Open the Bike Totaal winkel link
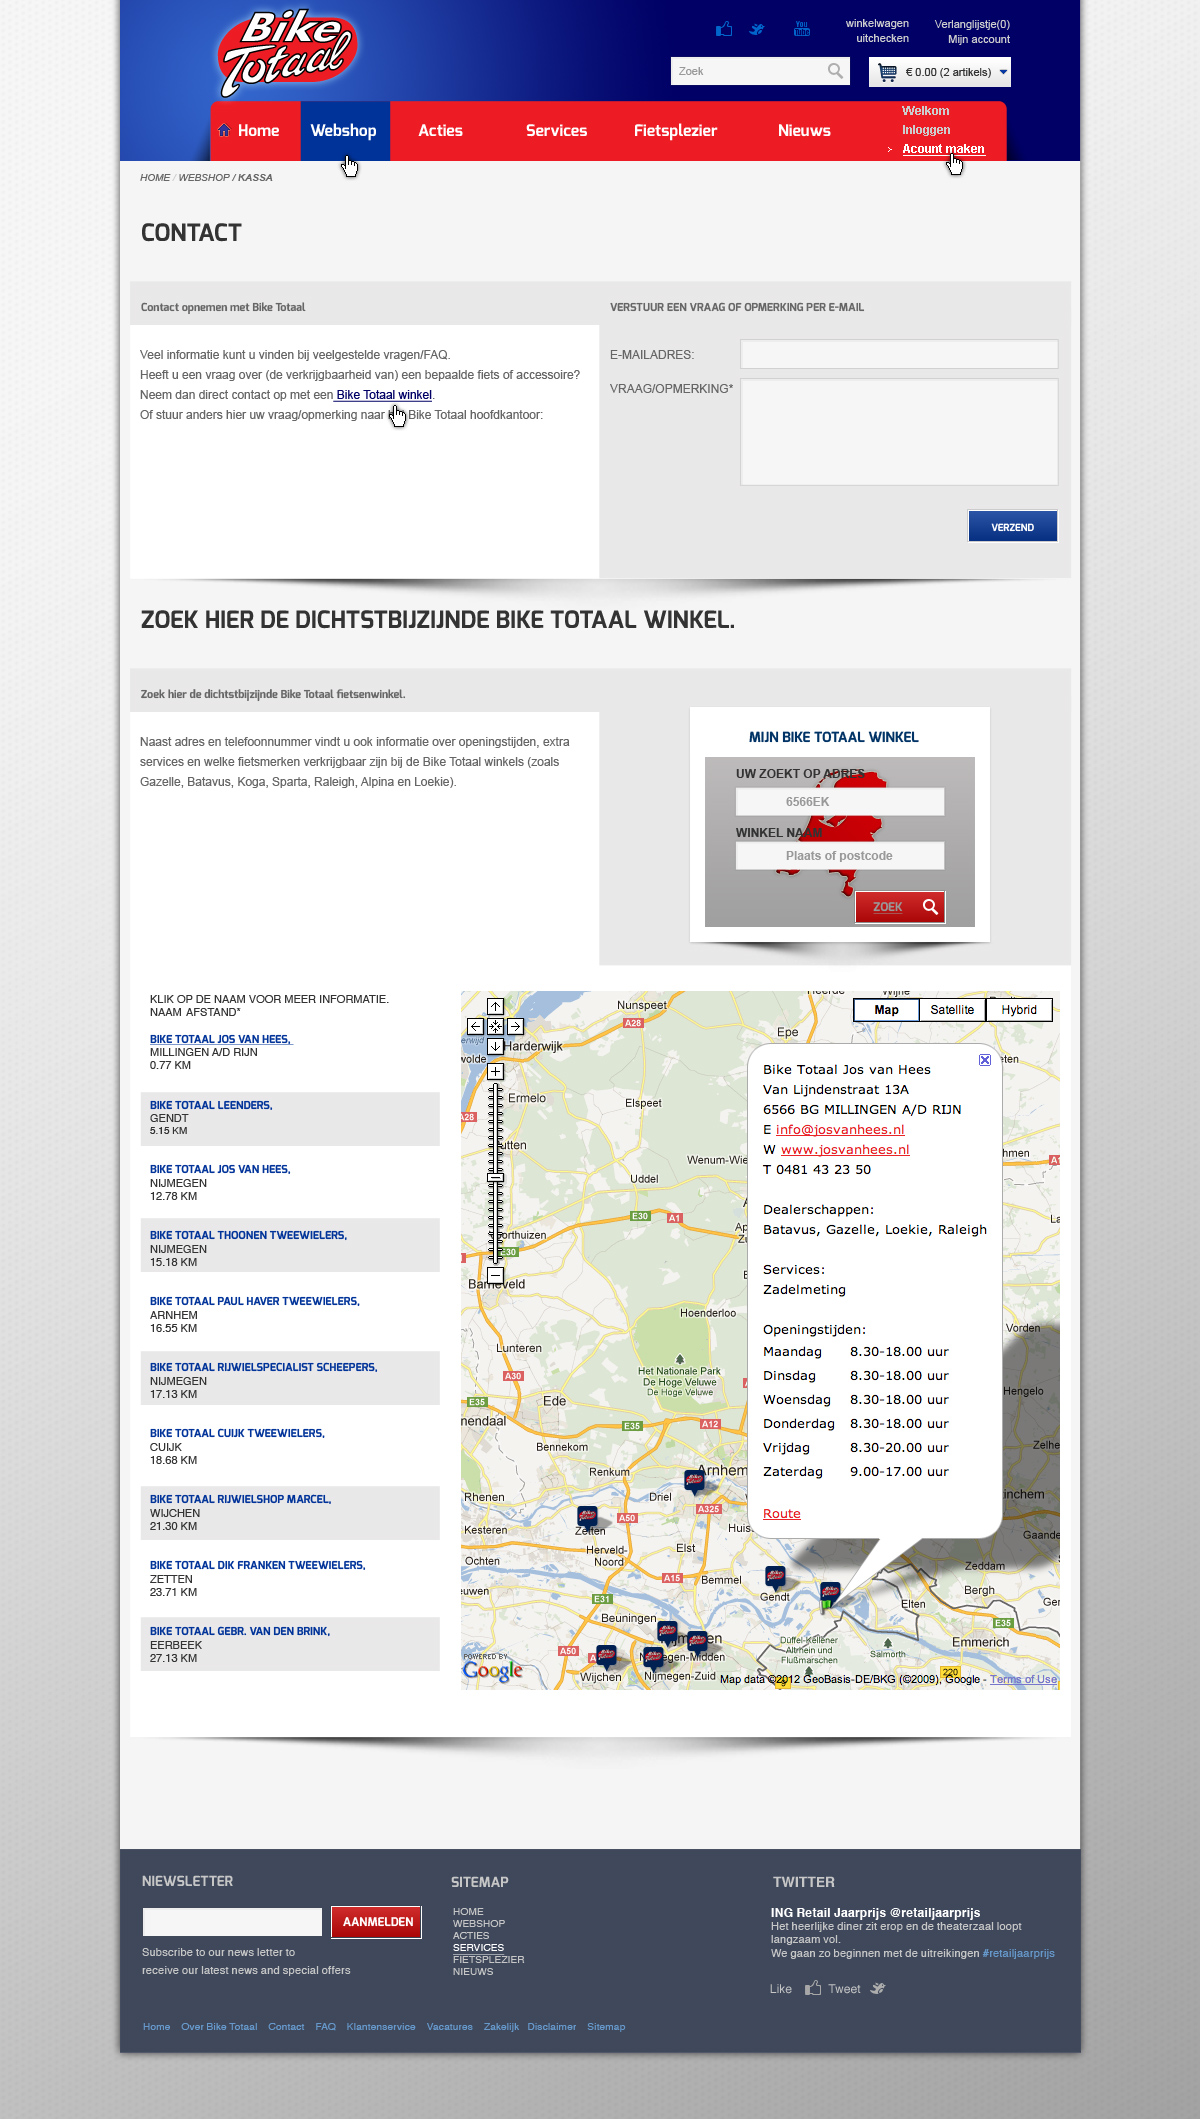Viewport: 1200px width, 2119px height. click(x=383, y=395)
